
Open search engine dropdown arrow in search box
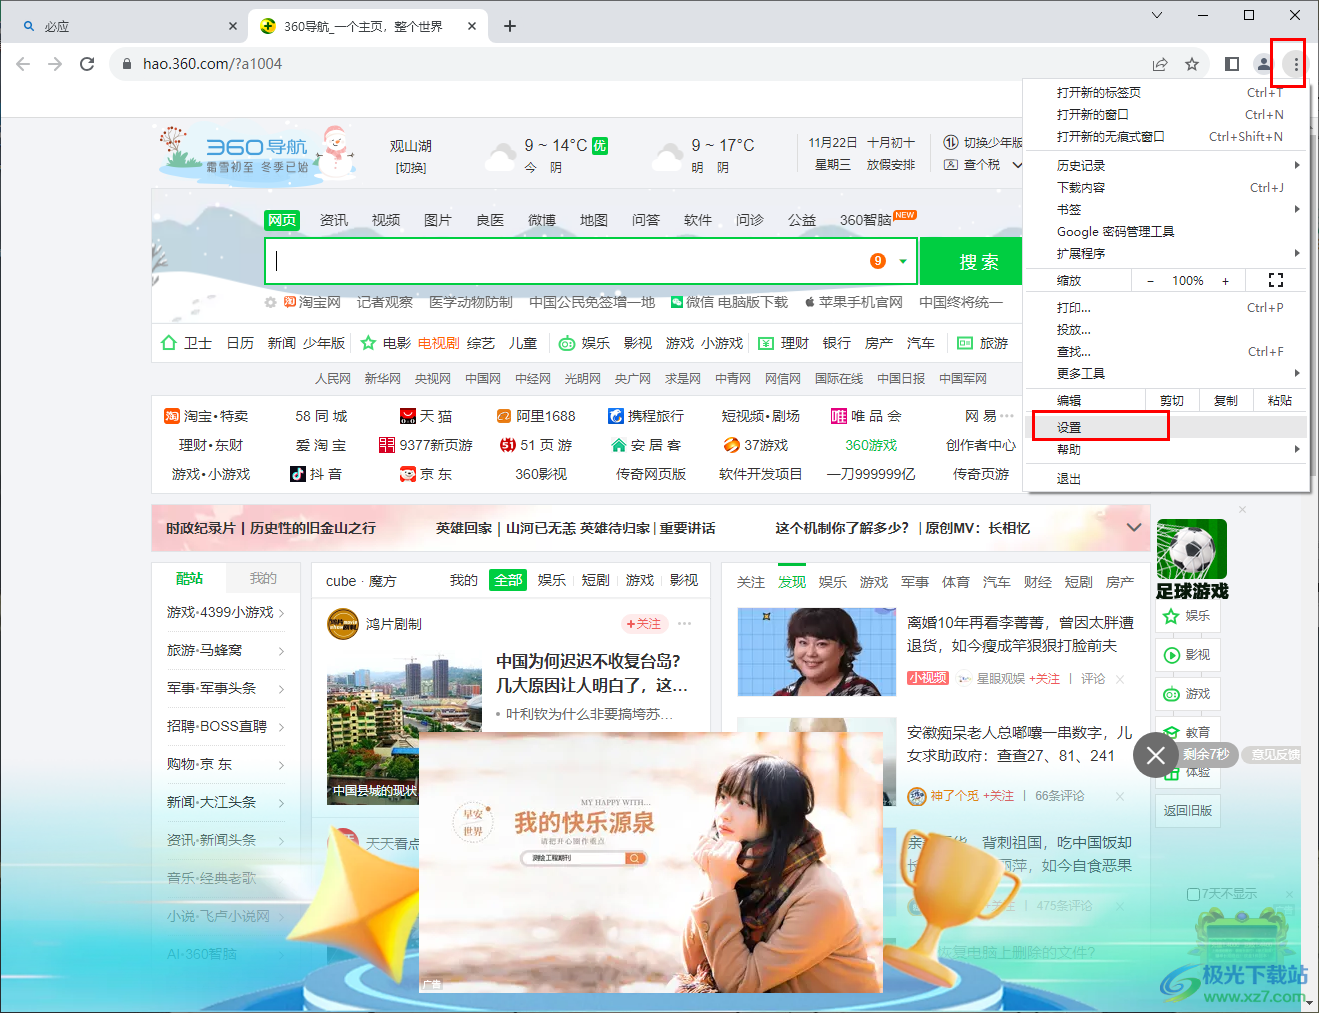click(x=903, y=262)
